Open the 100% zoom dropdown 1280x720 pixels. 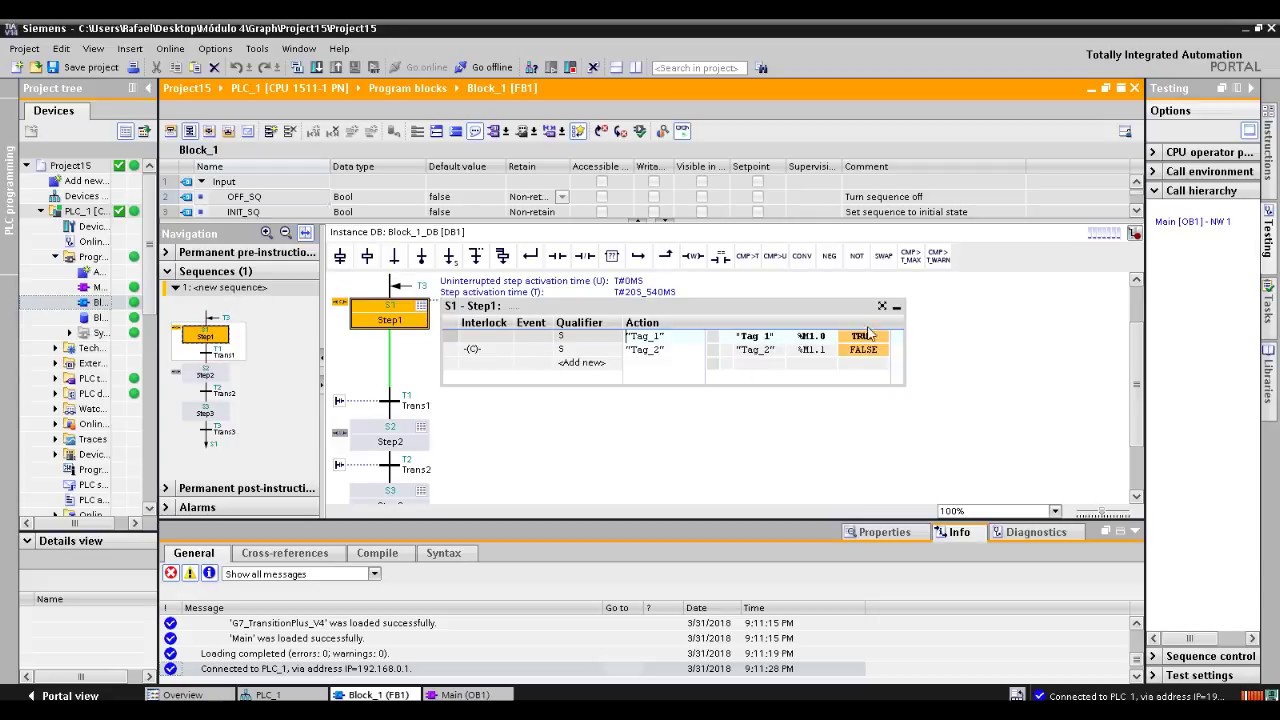tap(1054, 511)
